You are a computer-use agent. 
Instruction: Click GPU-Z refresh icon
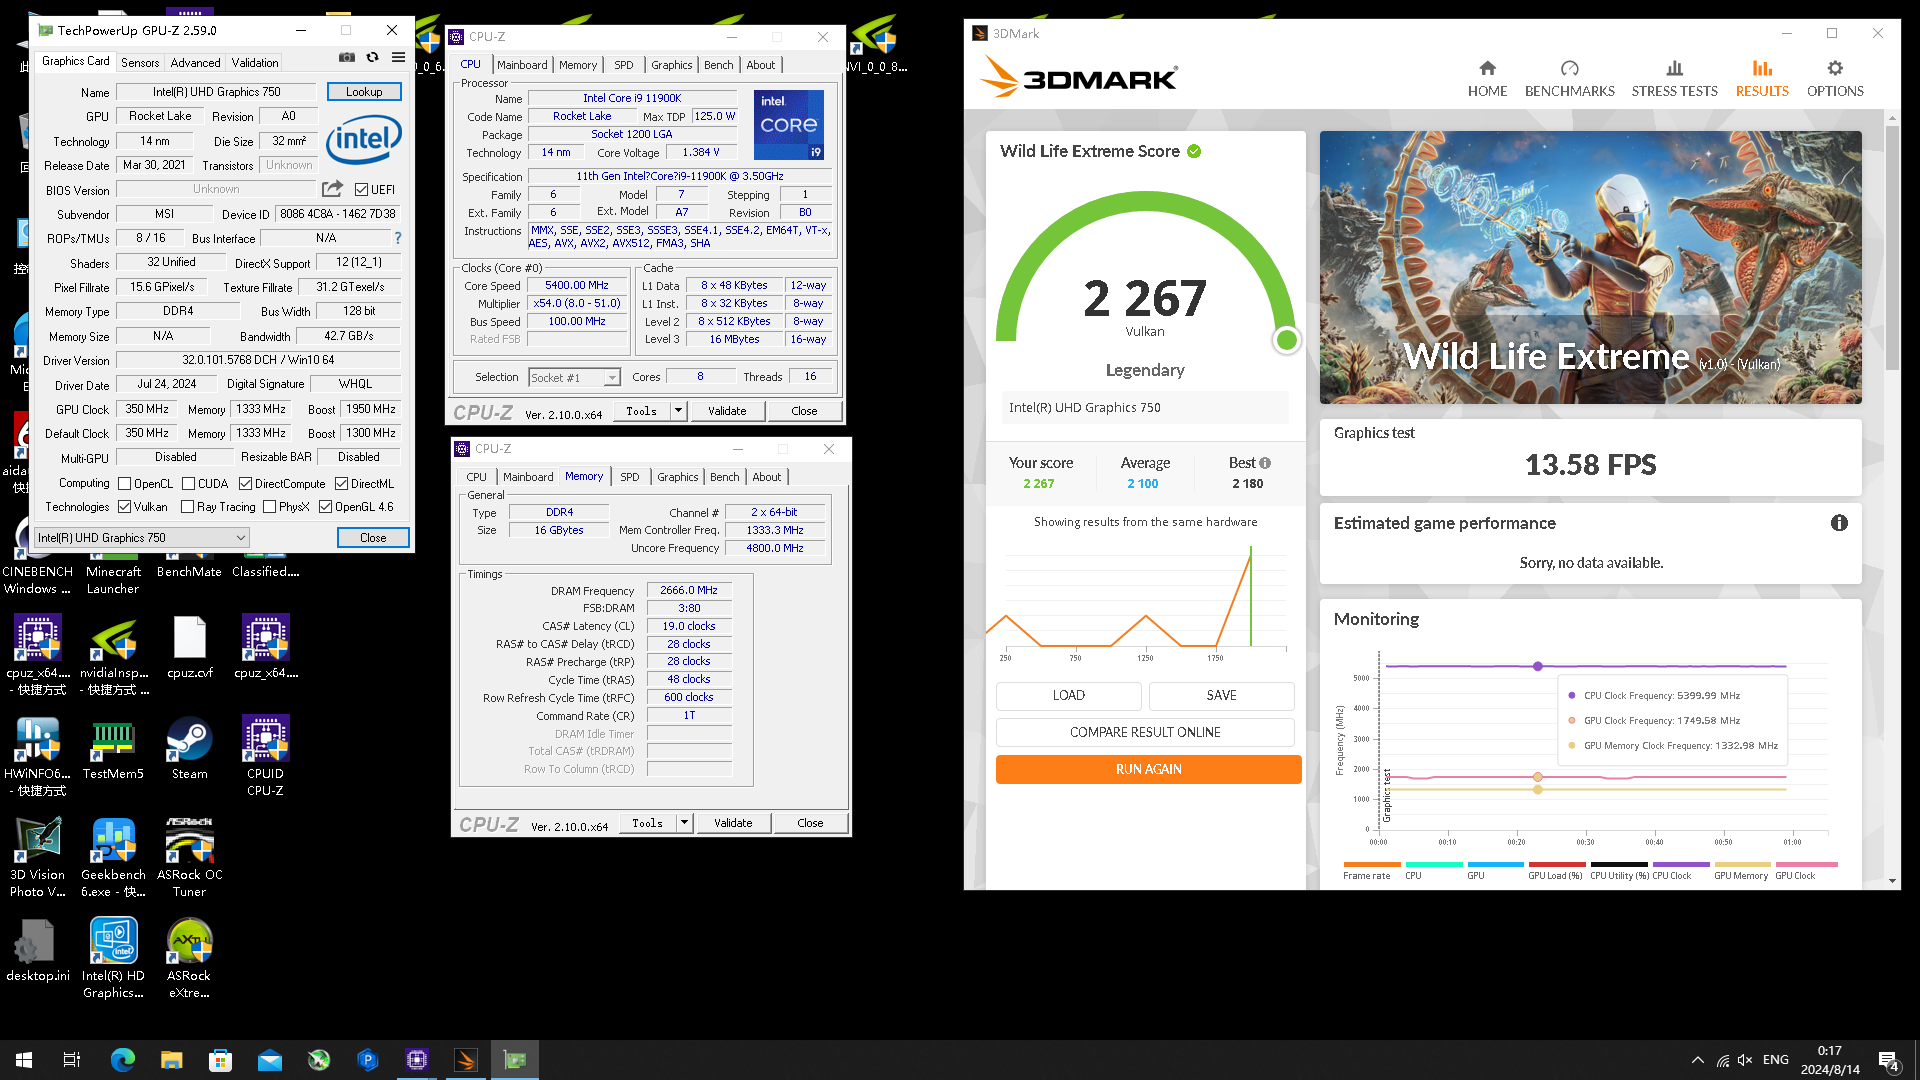(373, 58)
